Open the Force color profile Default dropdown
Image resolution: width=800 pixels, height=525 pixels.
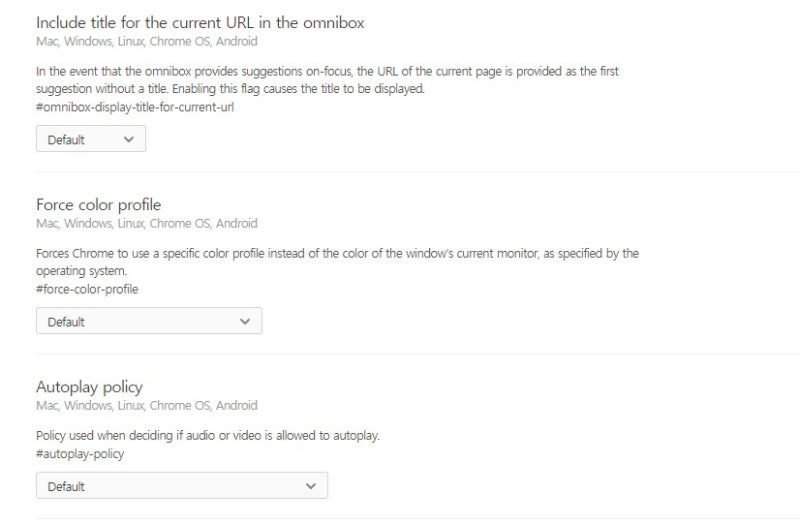(x=149, y=321)
